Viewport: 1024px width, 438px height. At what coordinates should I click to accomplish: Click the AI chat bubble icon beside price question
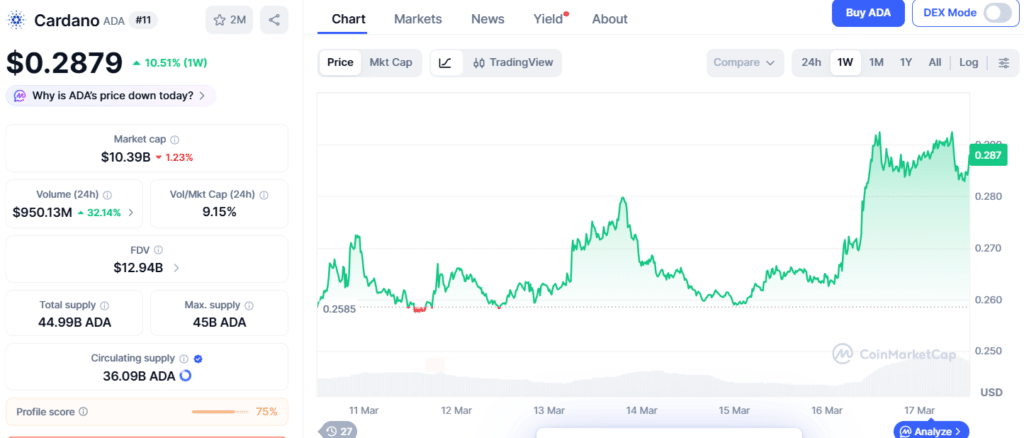pos(20,96)
